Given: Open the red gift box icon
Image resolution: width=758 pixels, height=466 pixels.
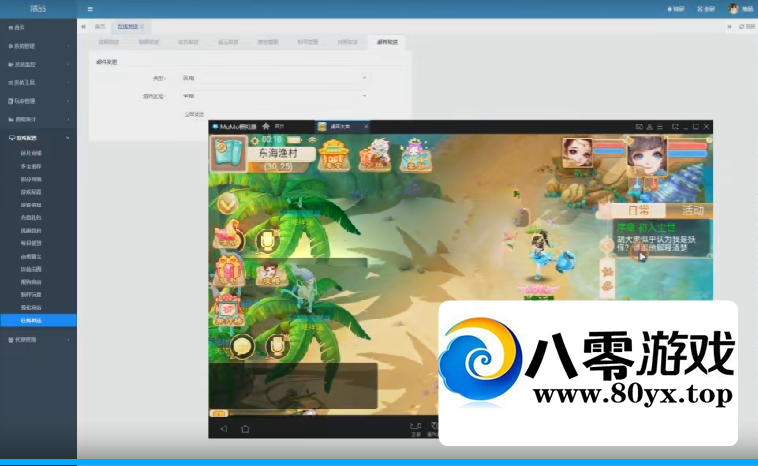Looking at the screenshot, I should pos(229,271).
